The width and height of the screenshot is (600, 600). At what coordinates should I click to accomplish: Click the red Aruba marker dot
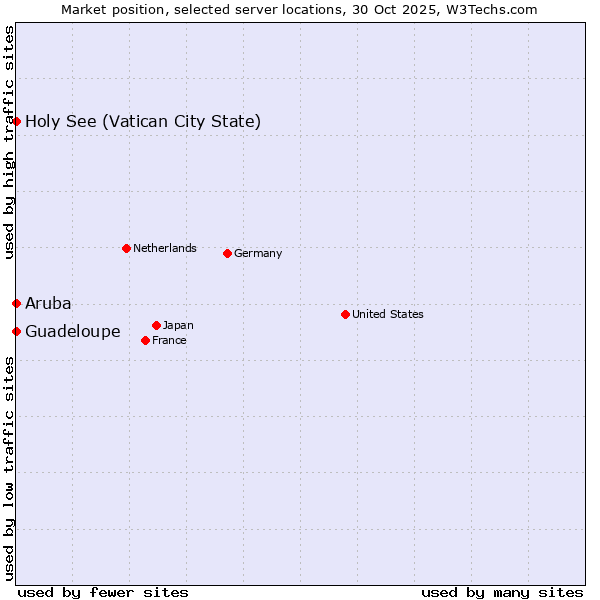point(17,303)
